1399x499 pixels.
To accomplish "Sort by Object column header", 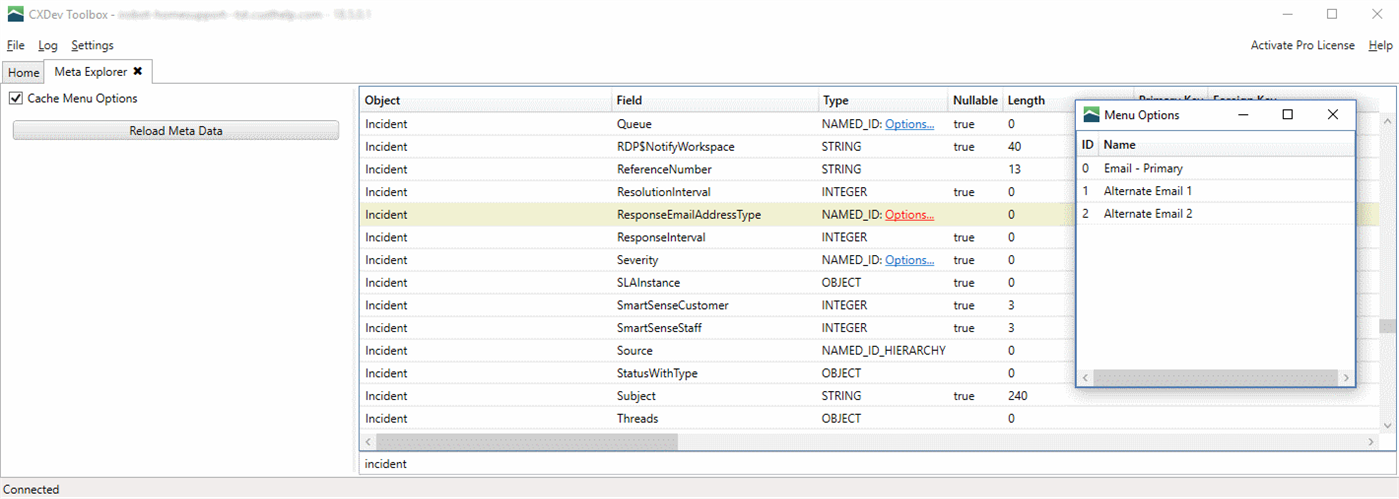I will (x=485, y=100).
